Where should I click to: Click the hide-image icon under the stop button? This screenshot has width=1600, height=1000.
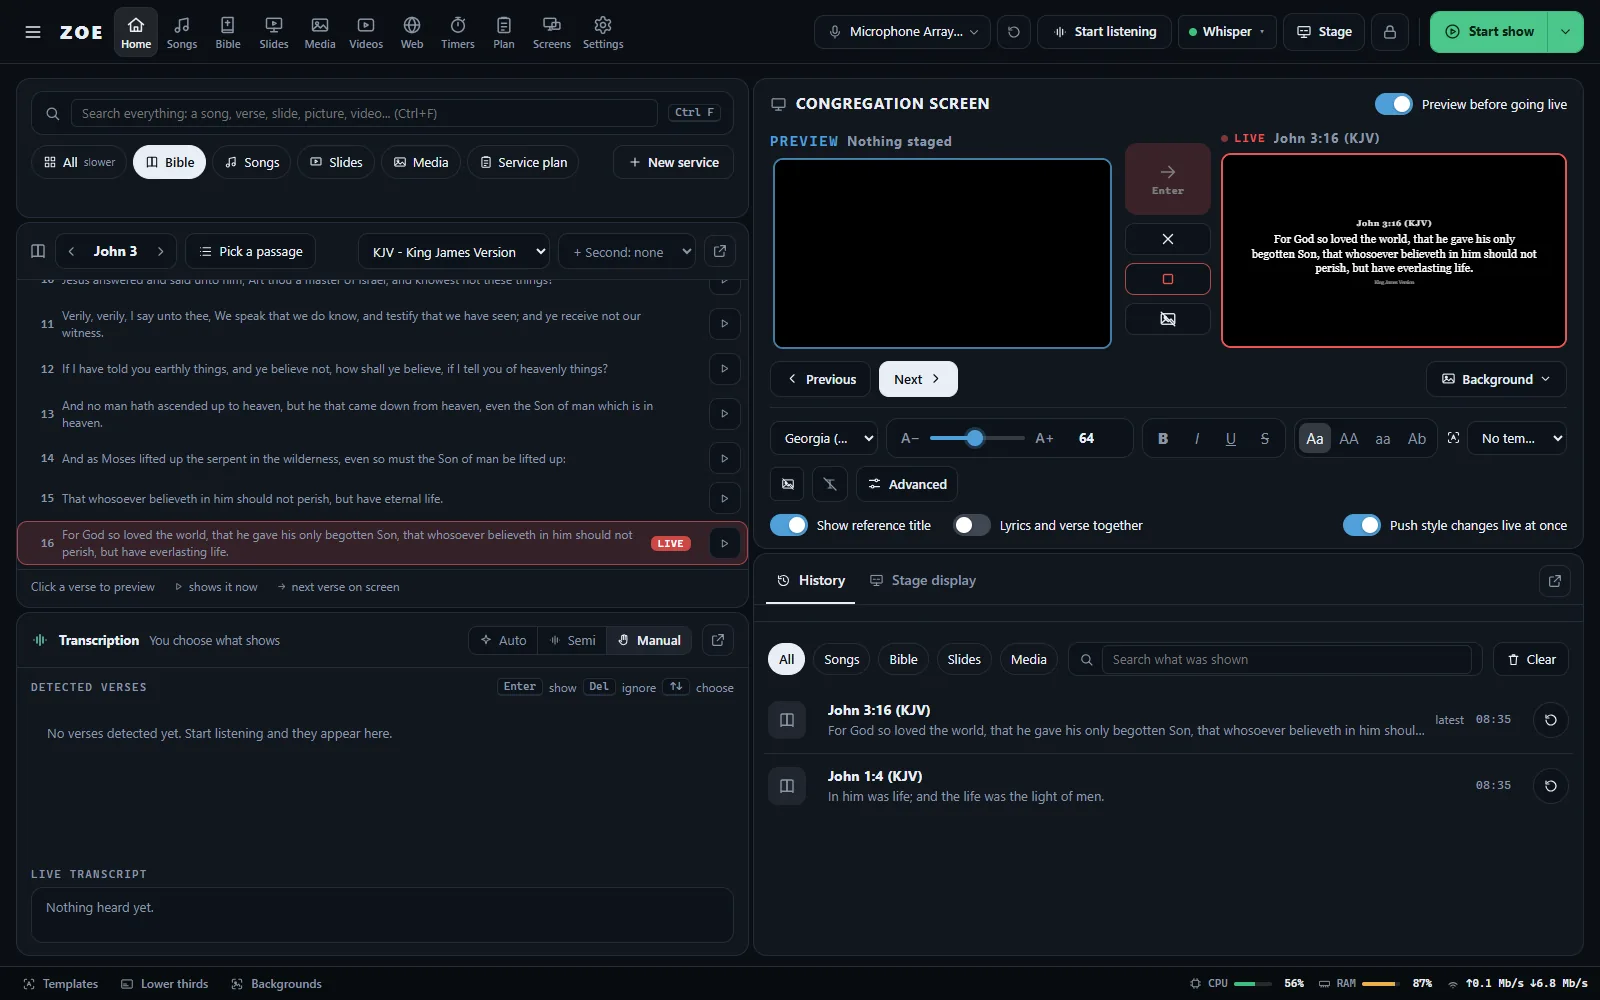coord(1168,319)
